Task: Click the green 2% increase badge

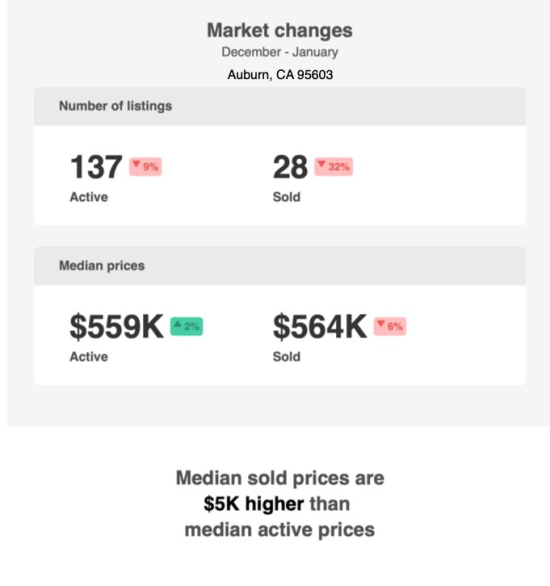Action: pos(186,326)
